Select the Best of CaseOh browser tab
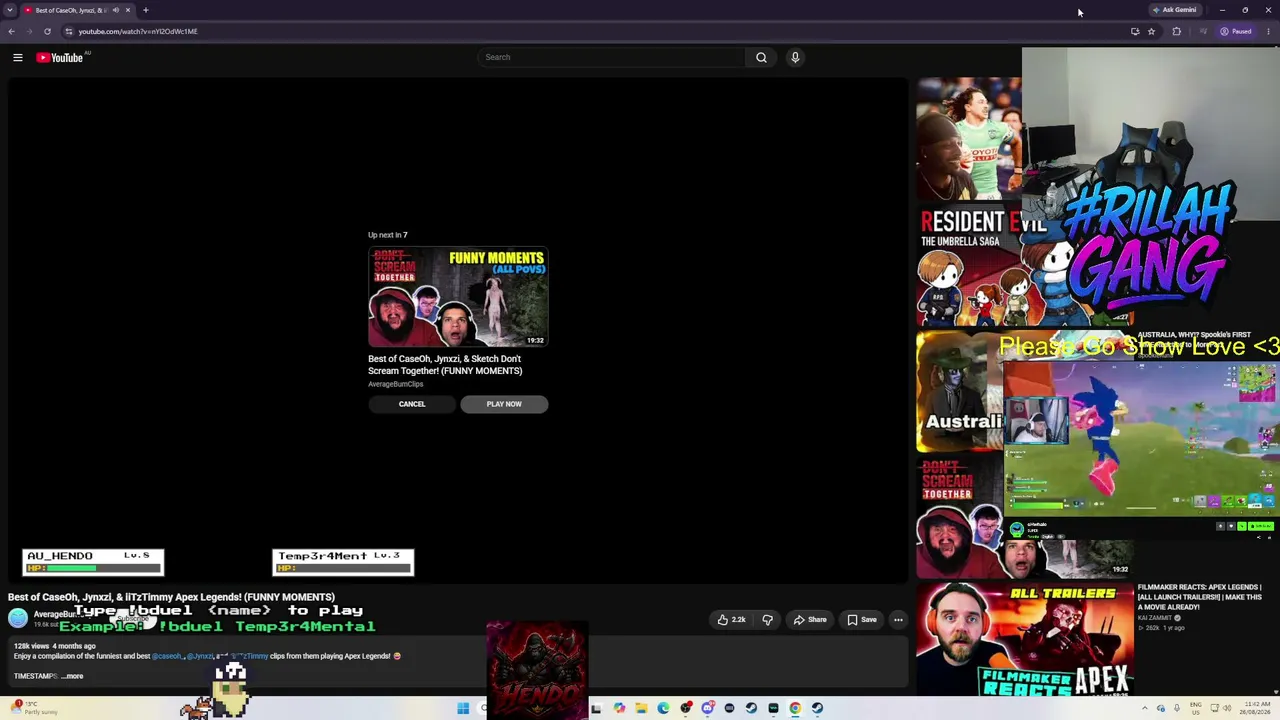This screenshot has height=720, width=1280. [x=78, y=10]
